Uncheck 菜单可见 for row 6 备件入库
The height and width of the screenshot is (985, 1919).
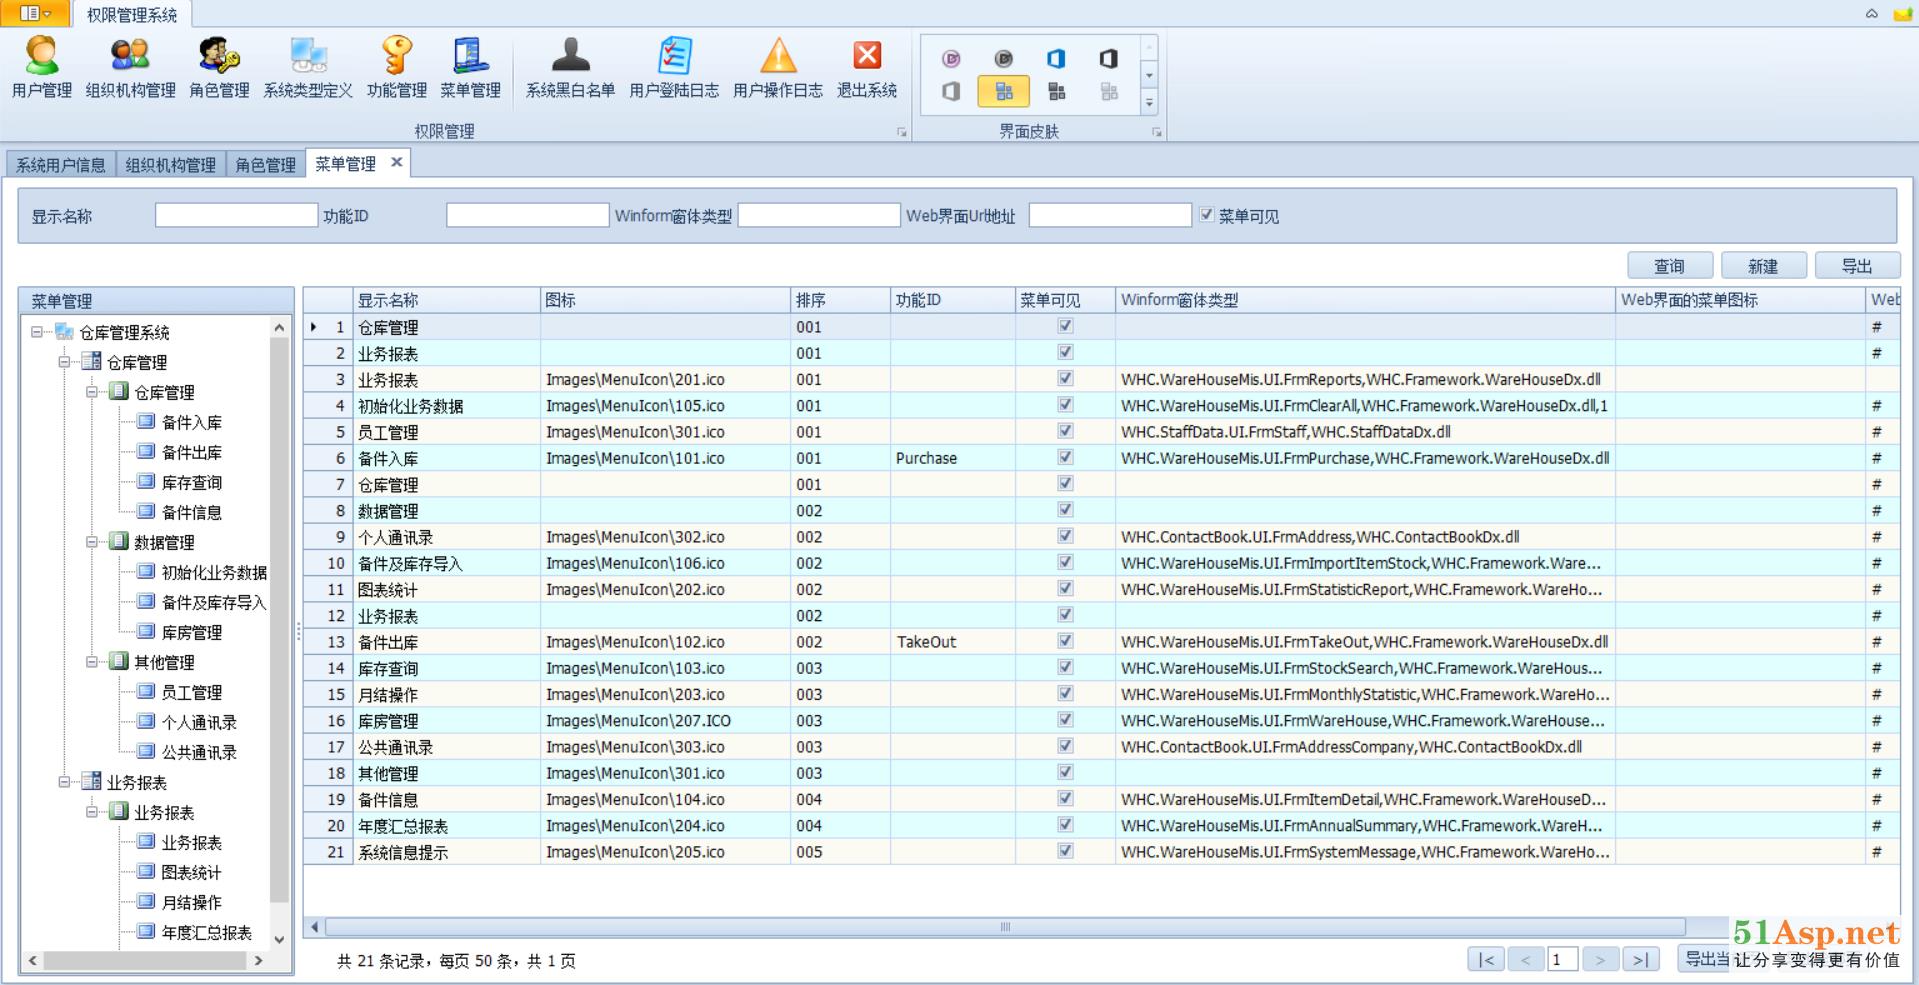[x=1065, y=457]
